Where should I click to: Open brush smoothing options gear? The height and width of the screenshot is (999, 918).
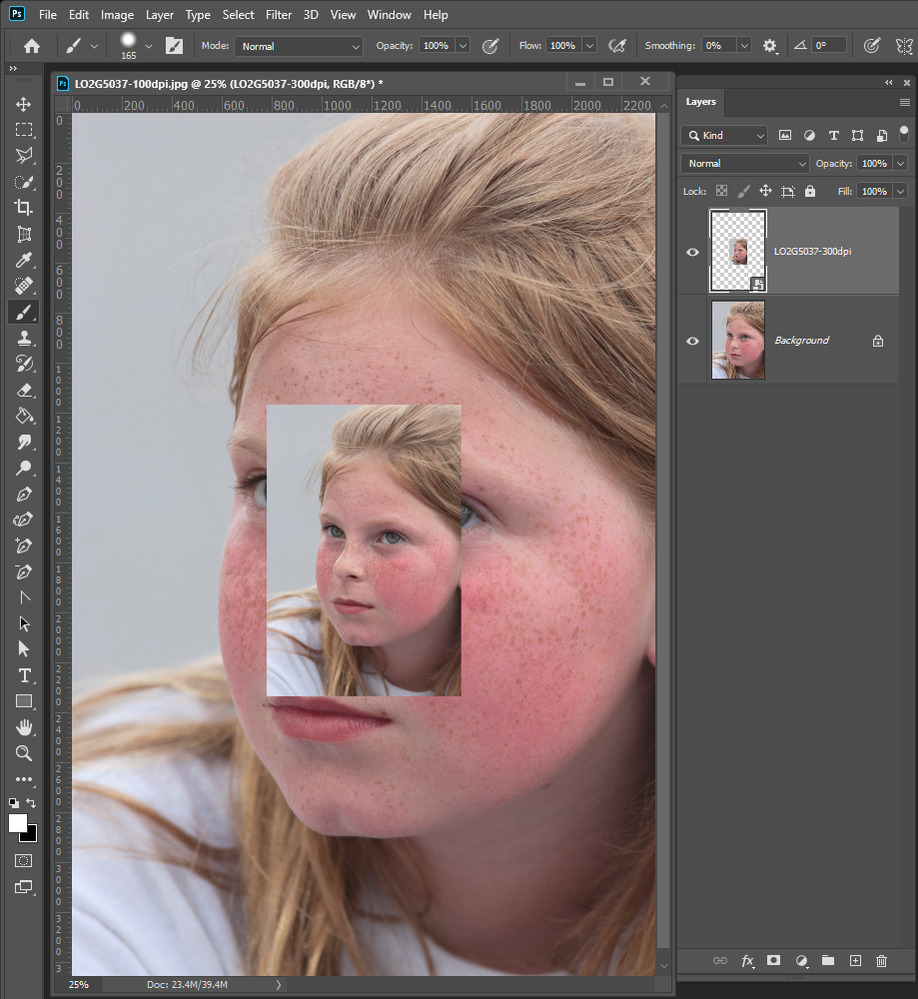770,46
